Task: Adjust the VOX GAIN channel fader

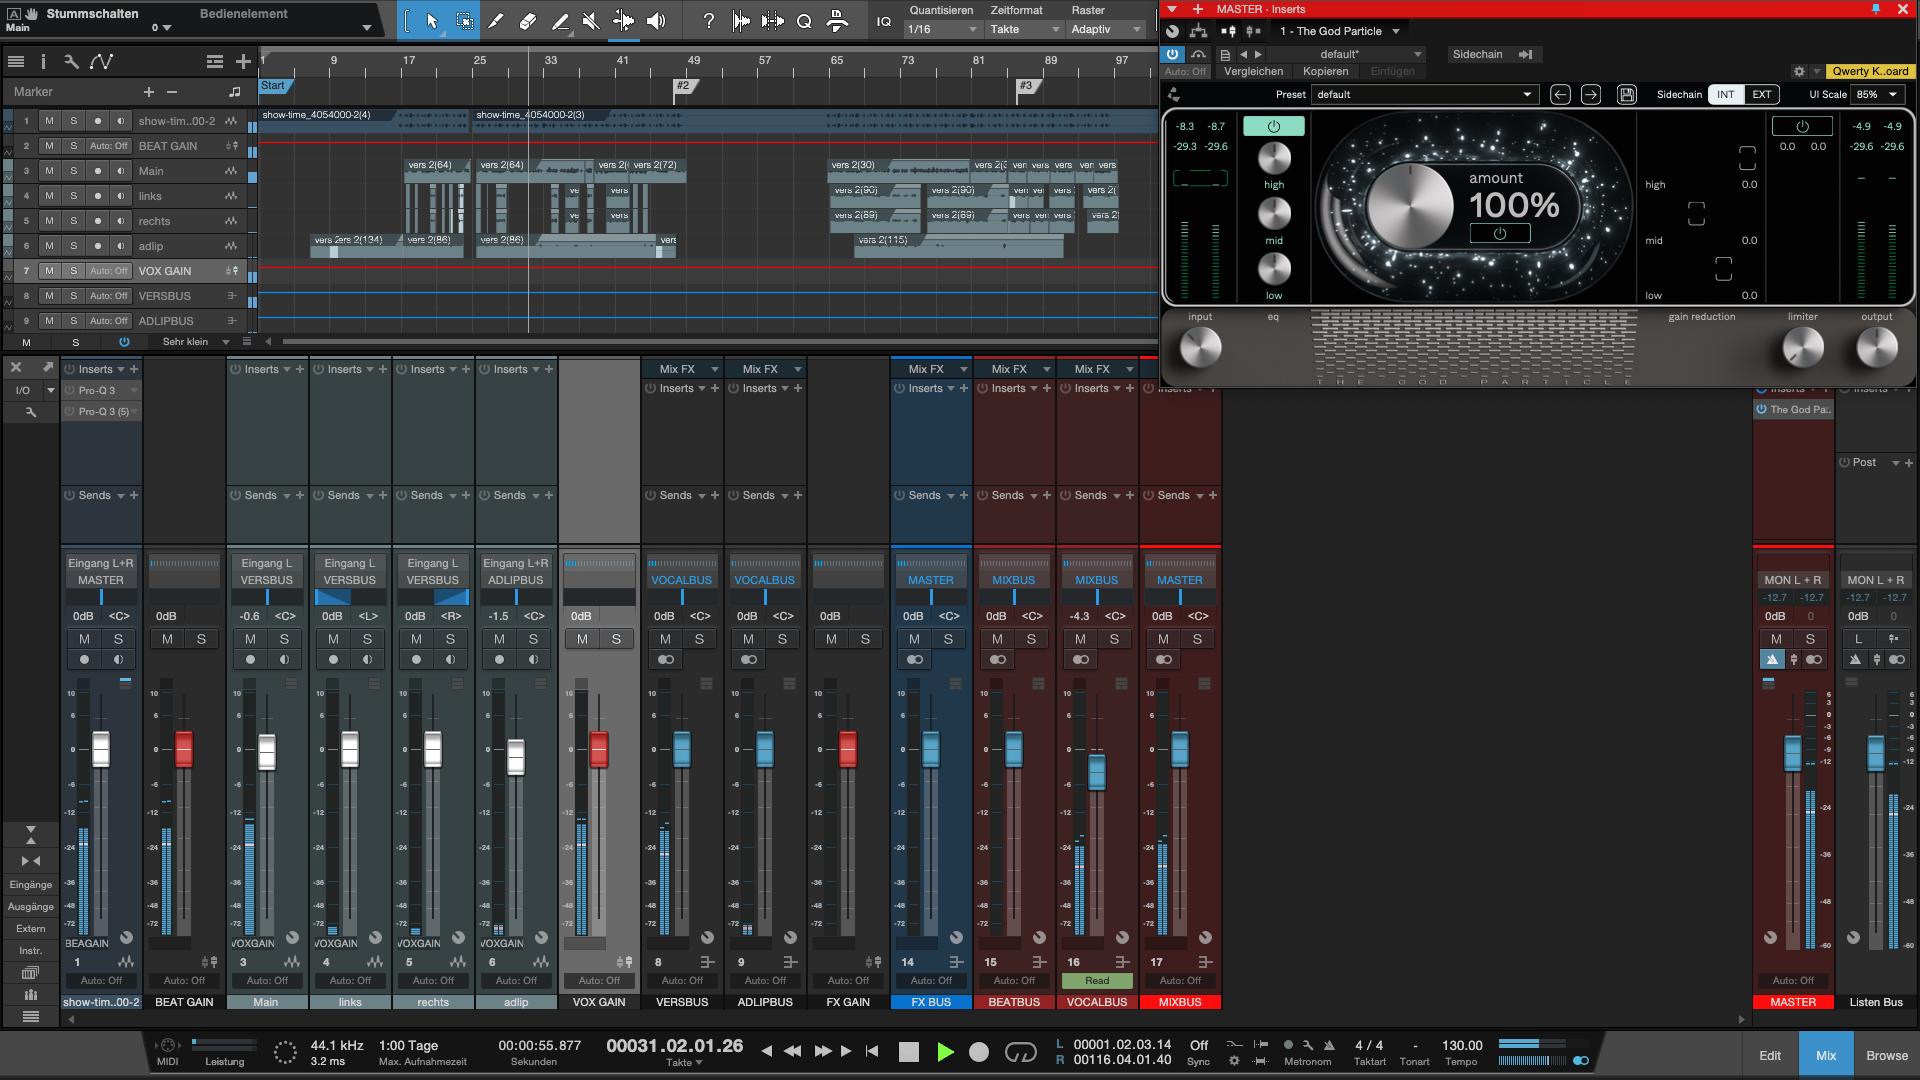Action: click(598, 748)
